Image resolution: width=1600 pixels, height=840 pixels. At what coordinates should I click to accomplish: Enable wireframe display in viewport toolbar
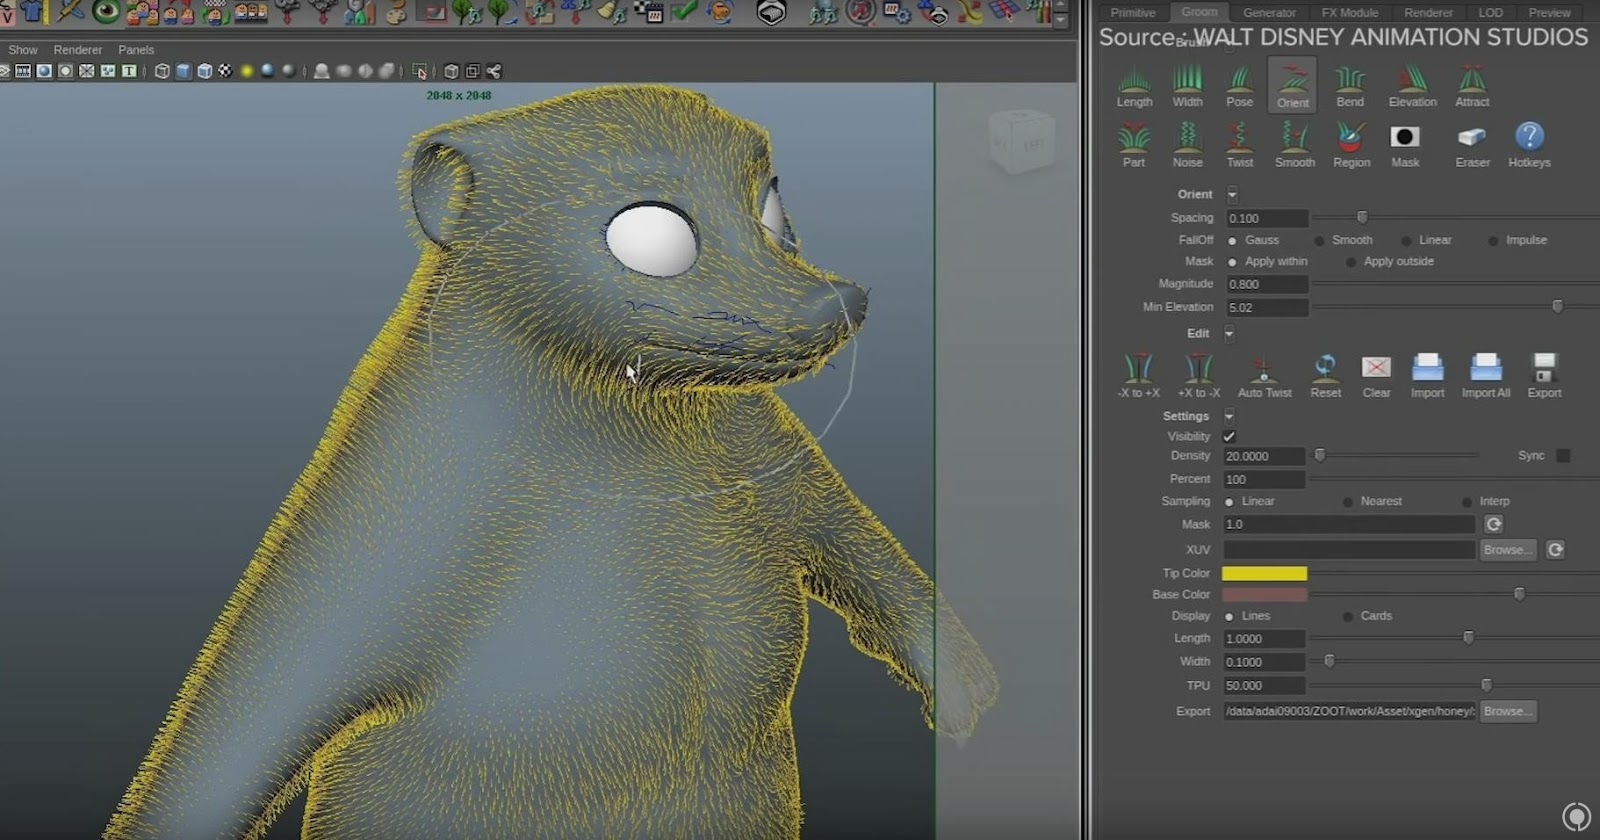162,71
